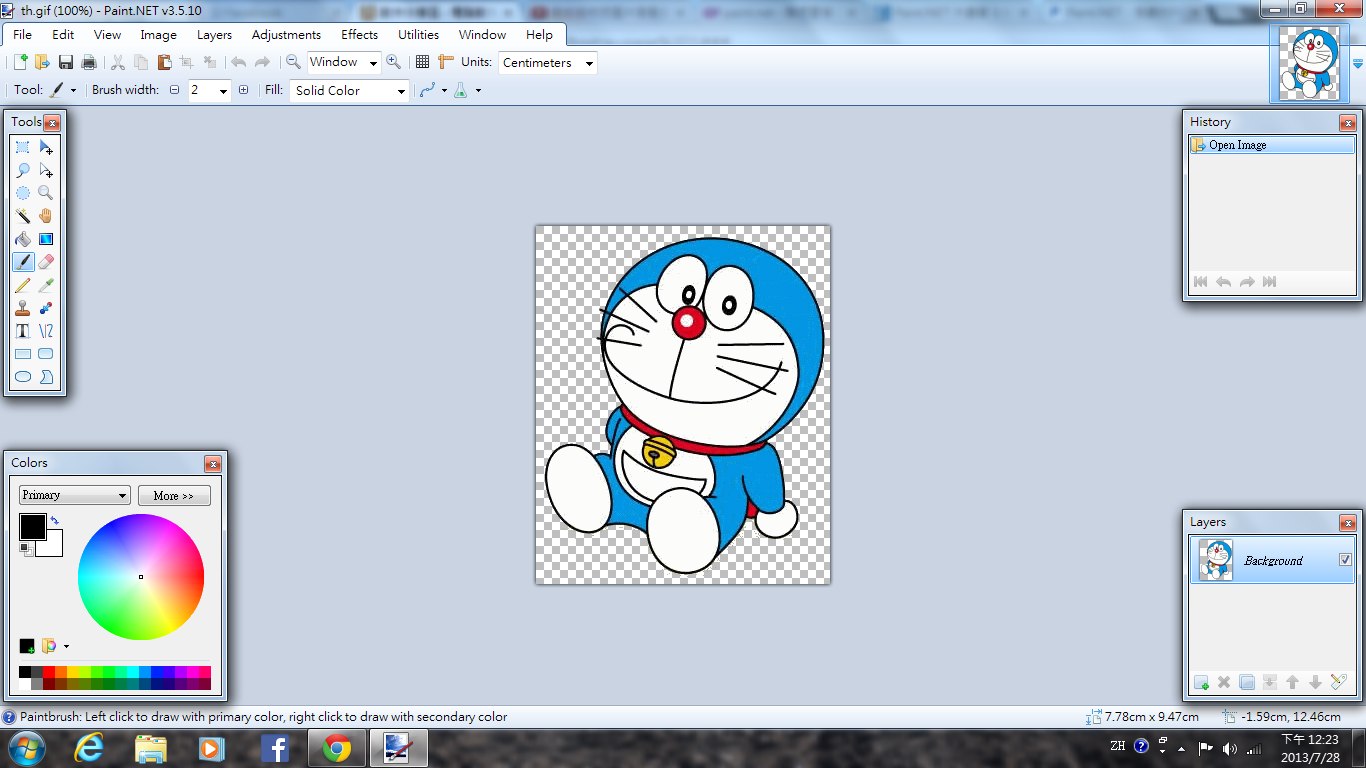Reset colors to black and white
1366x768 pixels.
pos(25,549)
